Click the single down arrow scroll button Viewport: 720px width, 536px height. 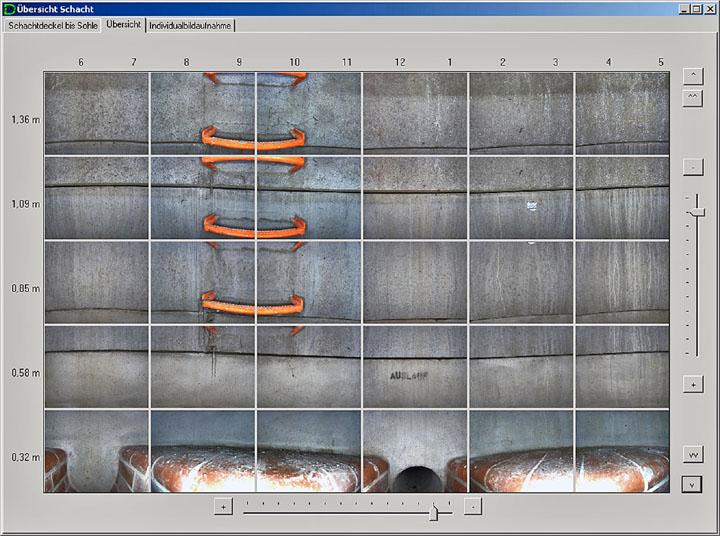(692, 484)
